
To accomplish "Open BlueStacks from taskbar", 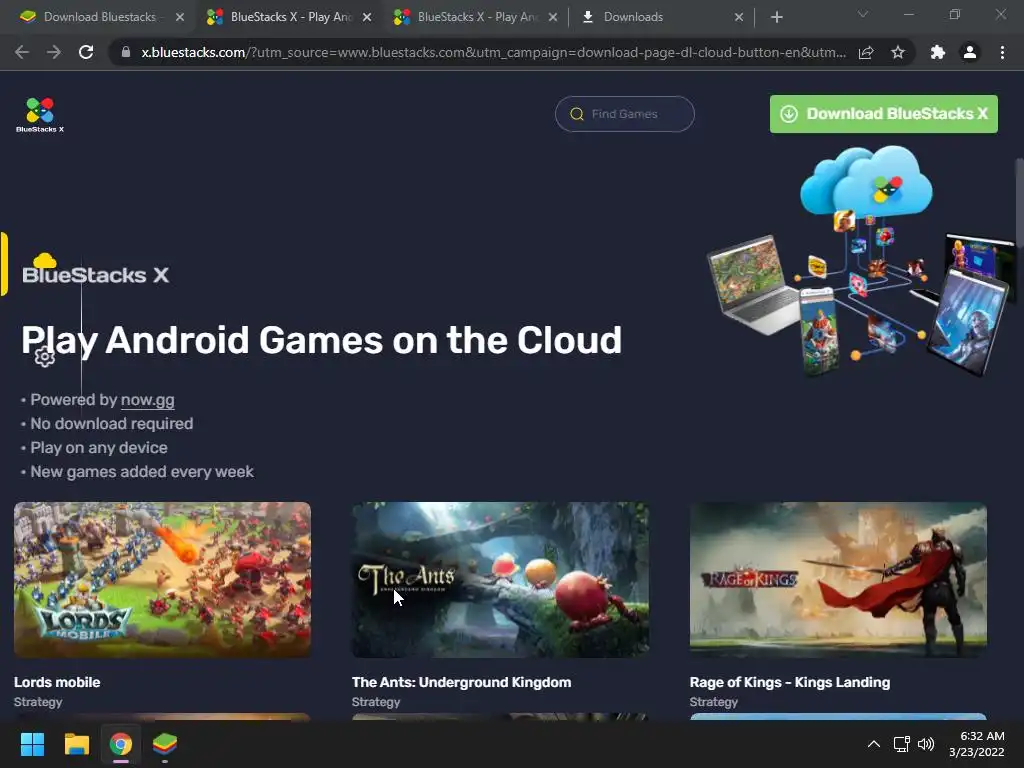I will tap(165, 744).
